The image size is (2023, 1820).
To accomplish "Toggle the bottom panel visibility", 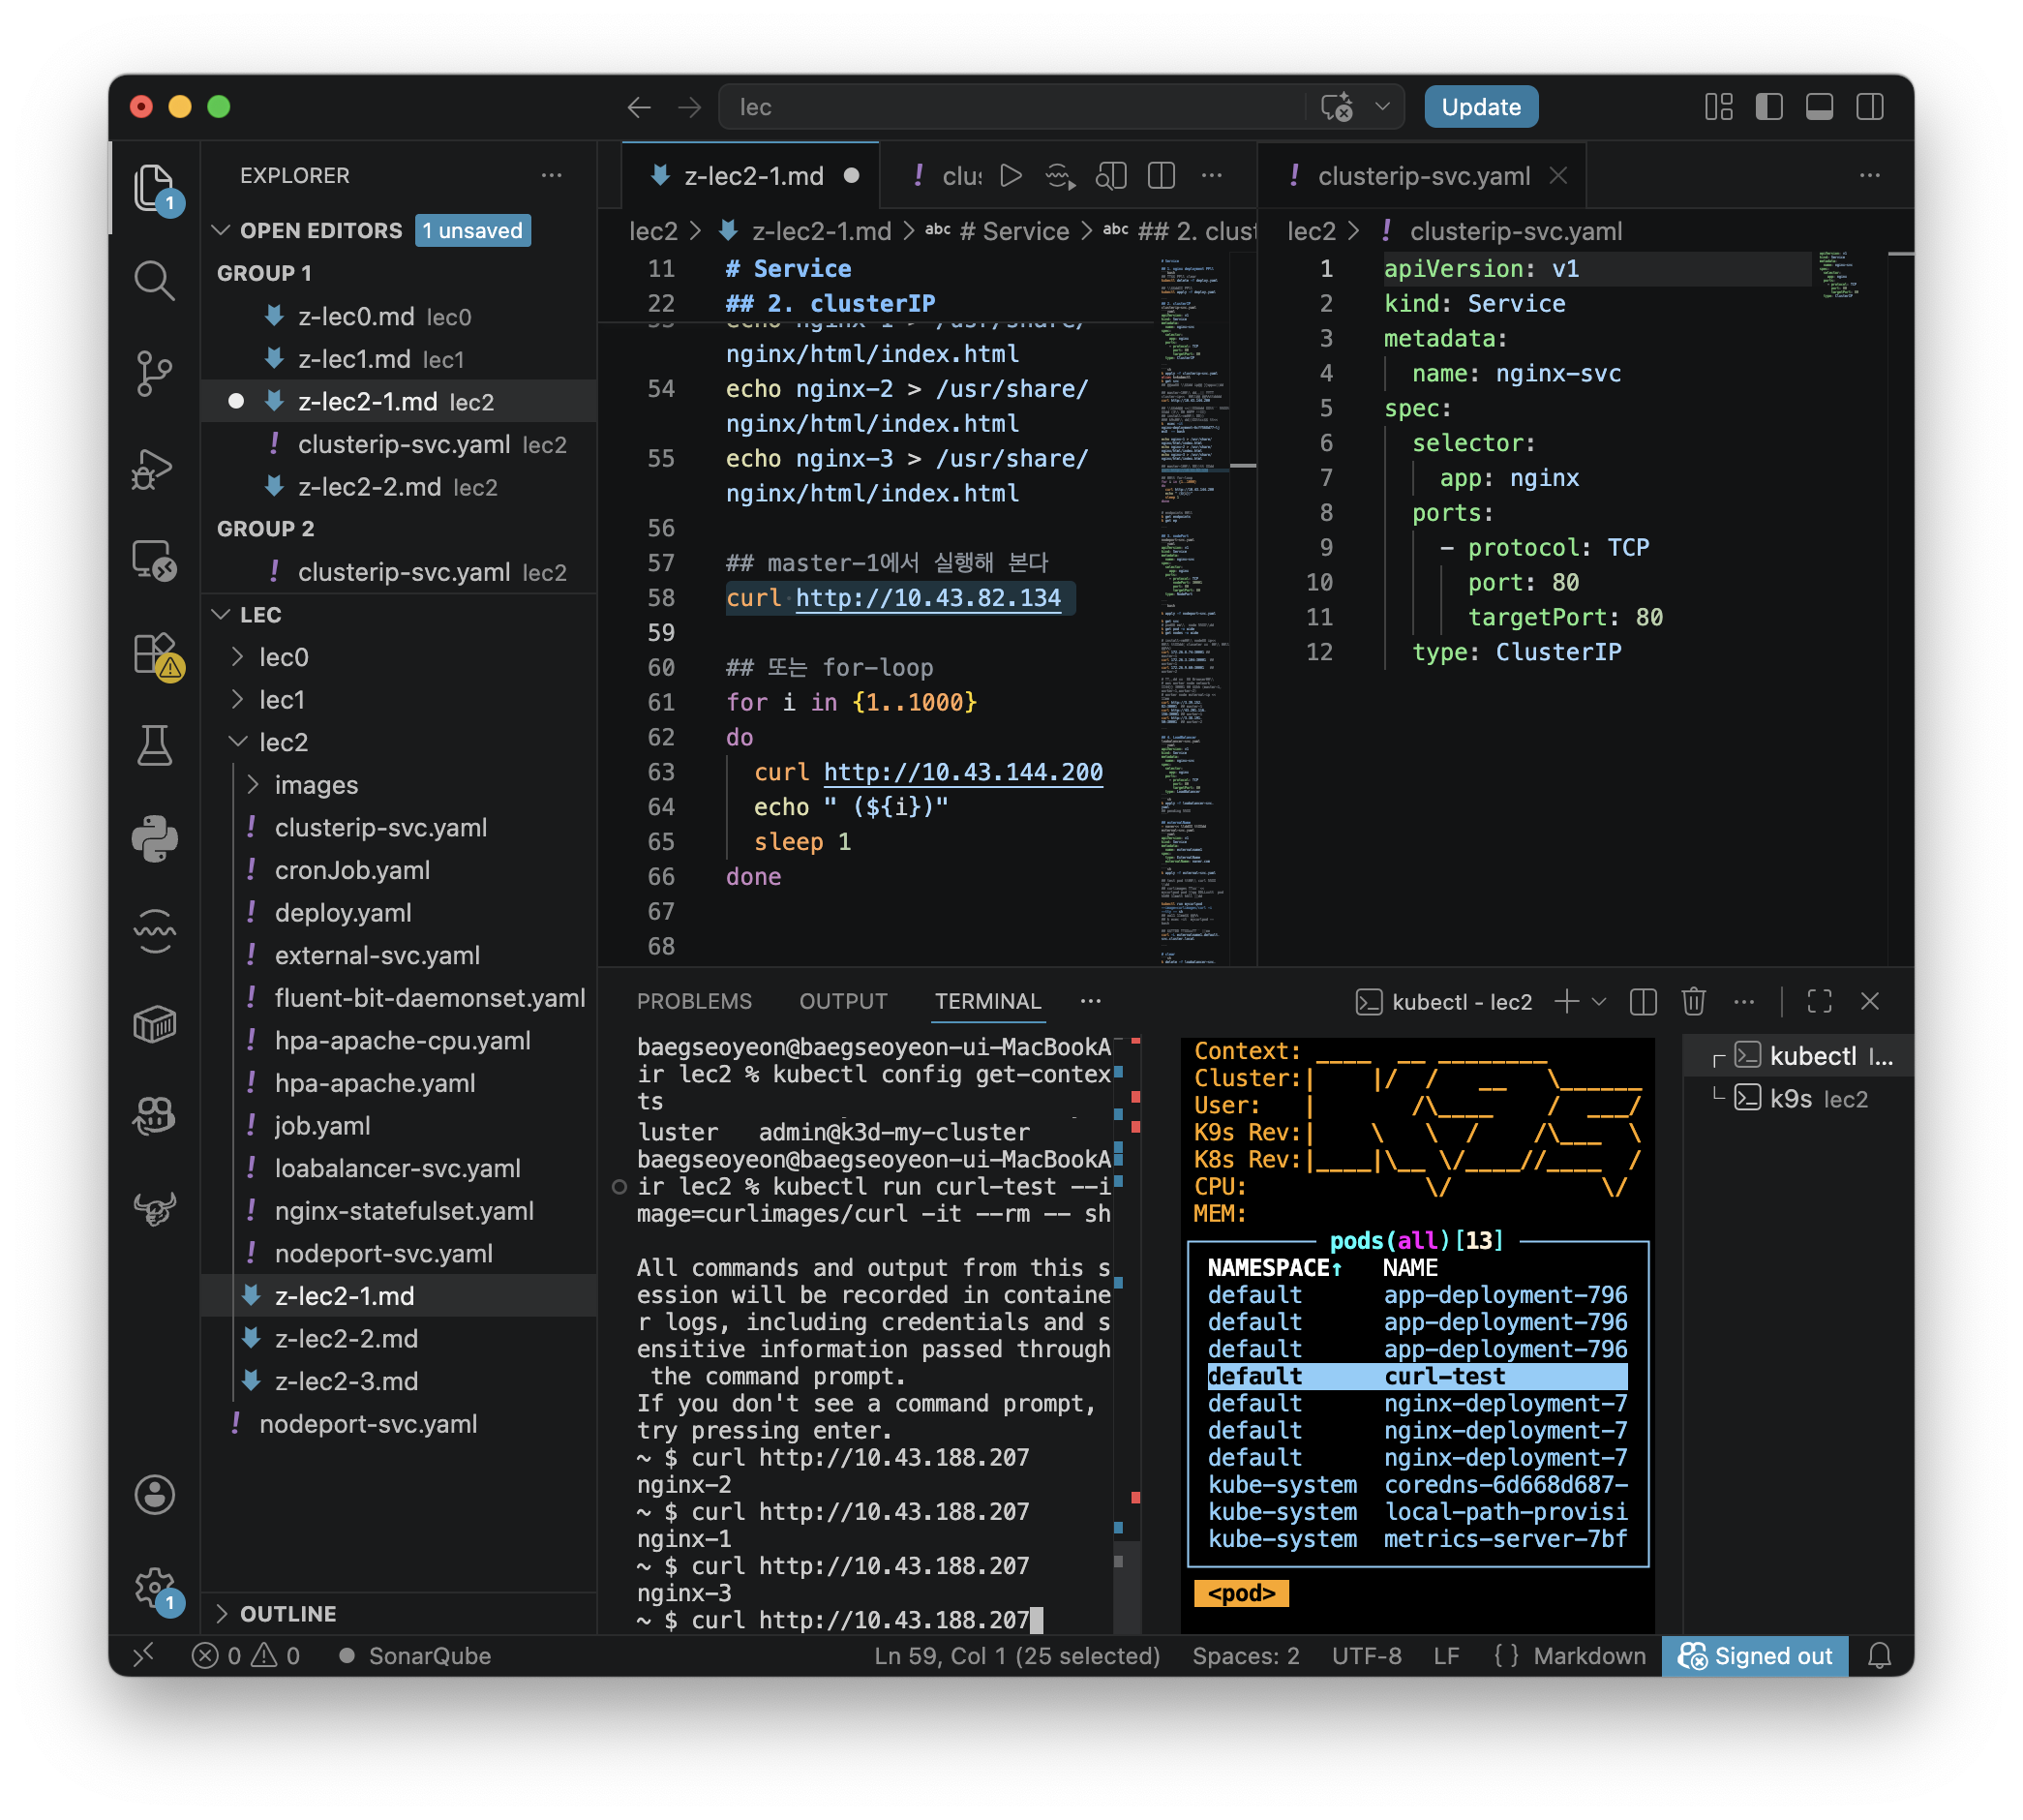I will pos(1819,107).
